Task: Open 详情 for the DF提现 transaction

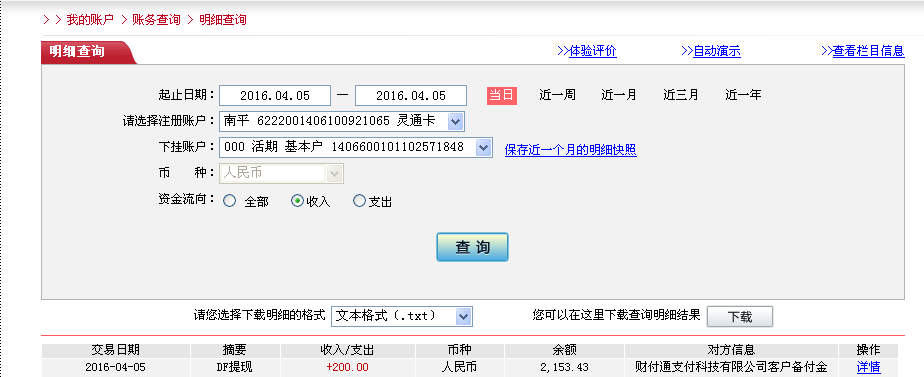Action: (869, 367)
